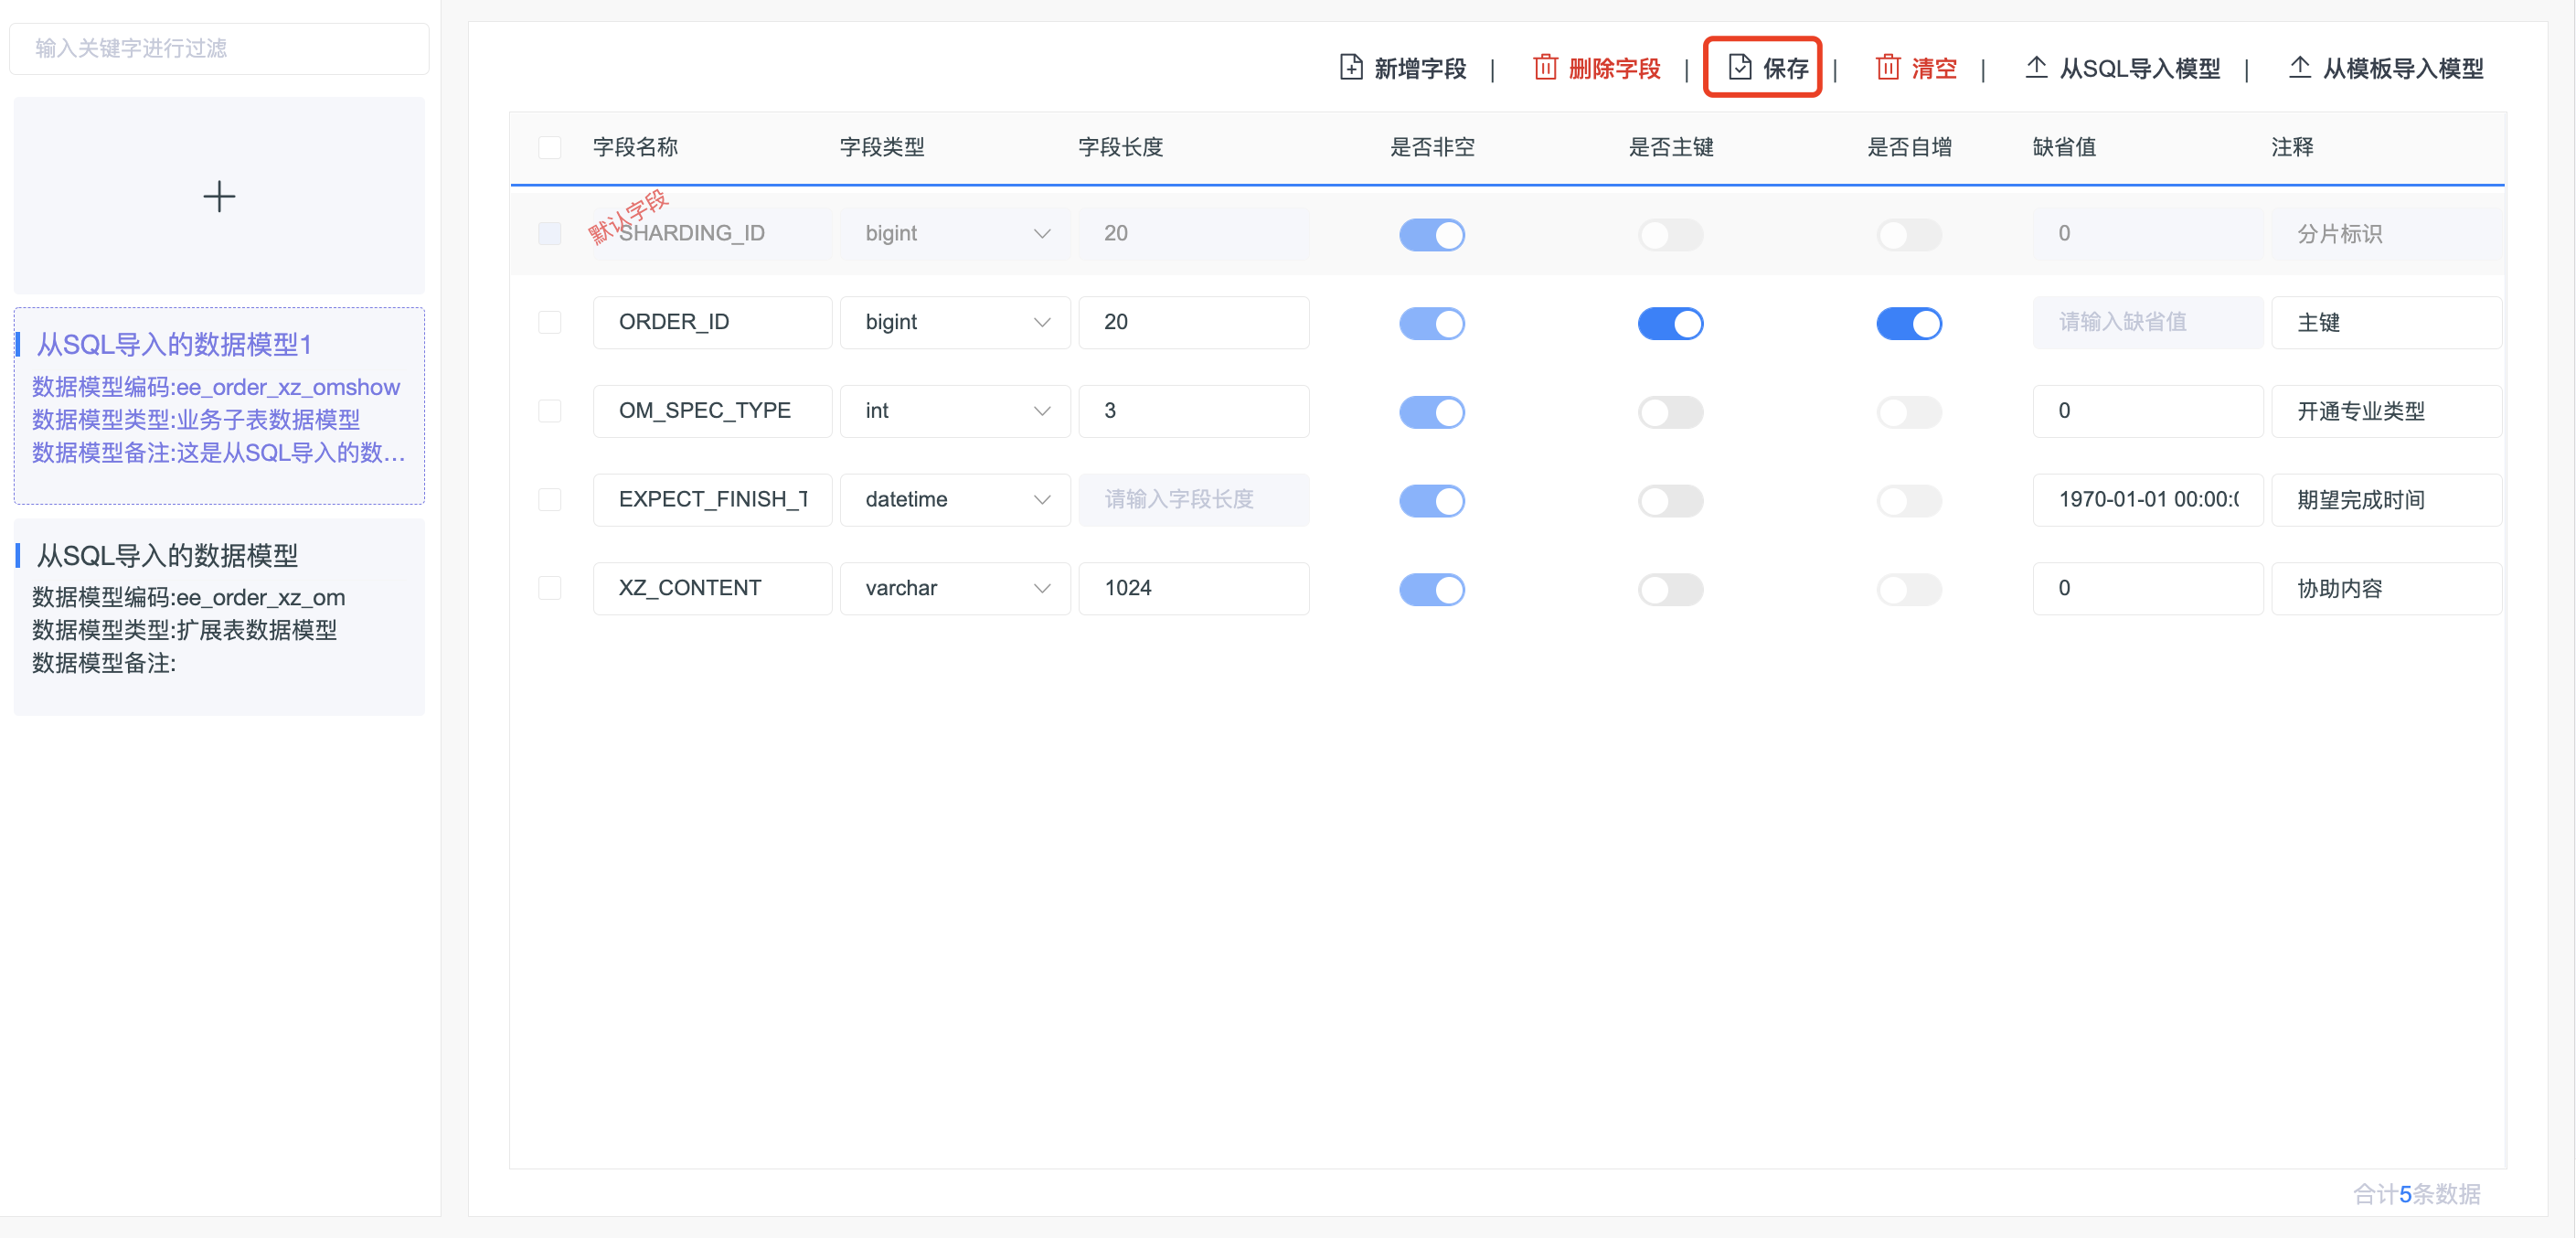Click 新增字段 button label
Screen dimensions: 2576x1238
click(1420, 68)
